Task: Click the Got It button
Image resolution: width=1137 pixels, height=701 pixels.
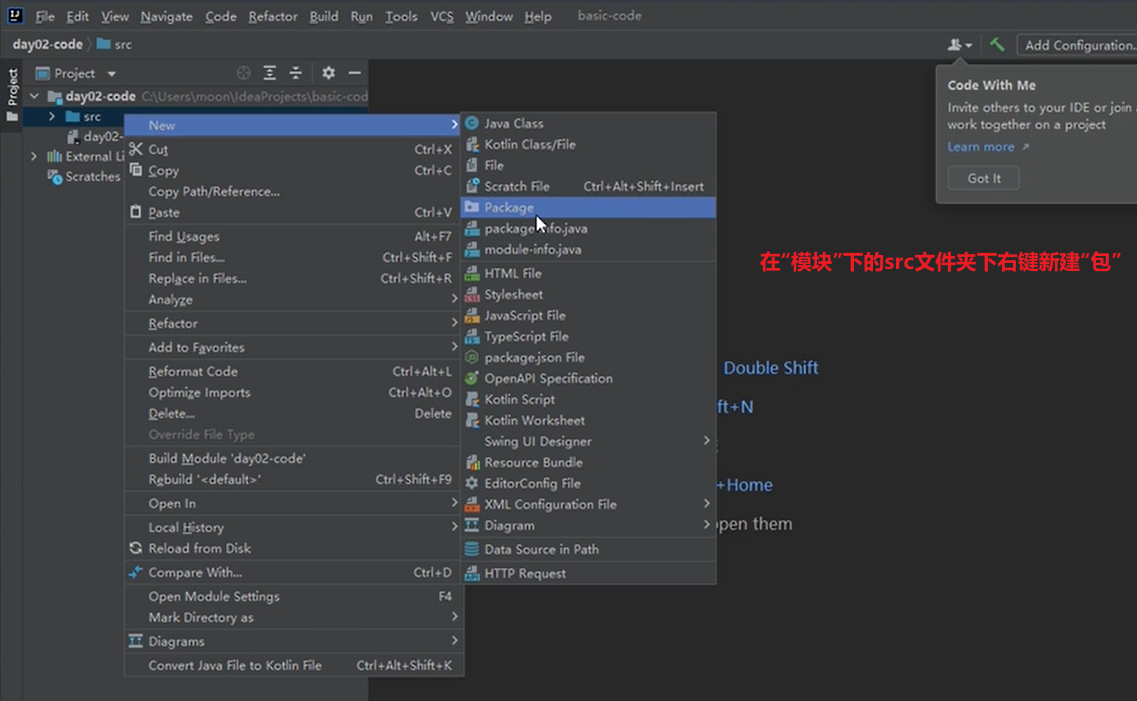Action: pyautogui.click(x=983, y=178)
